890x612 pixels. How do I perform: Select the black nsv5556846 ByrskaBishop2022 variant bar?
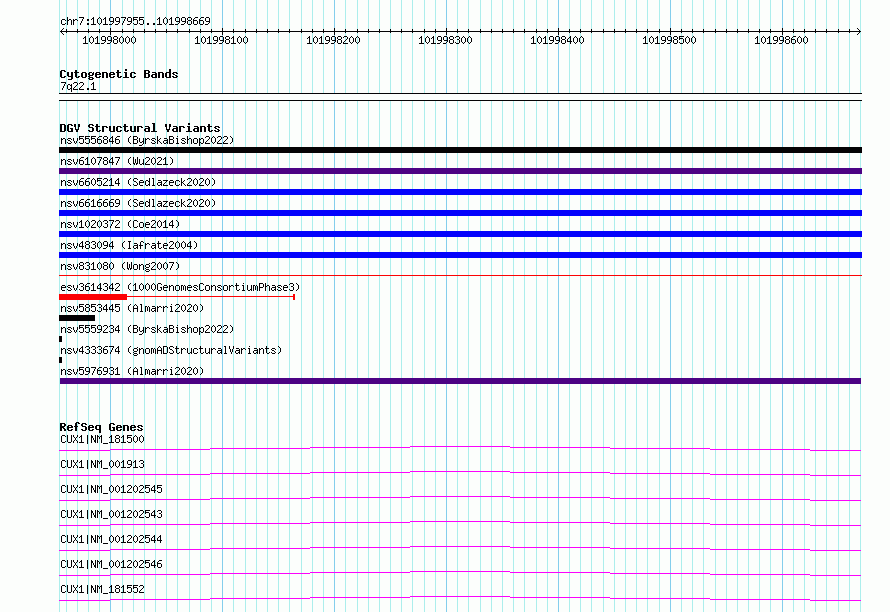coord(460,150)
